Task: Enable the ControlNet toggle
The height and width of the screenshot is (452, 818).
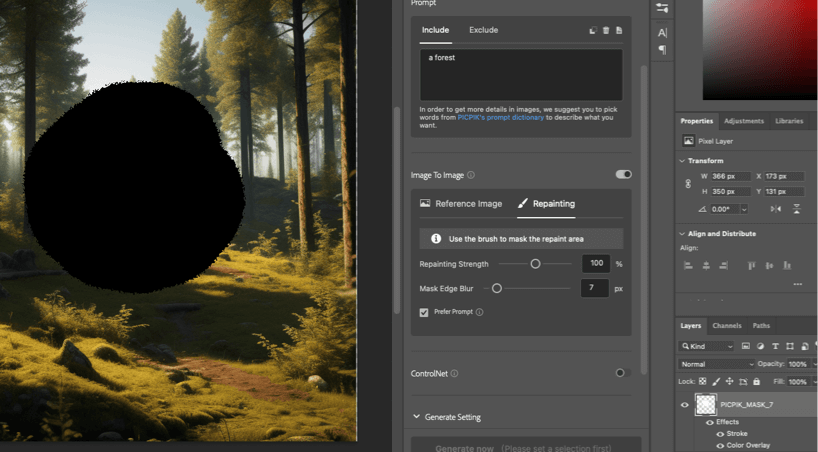Action: pos(622,373)
